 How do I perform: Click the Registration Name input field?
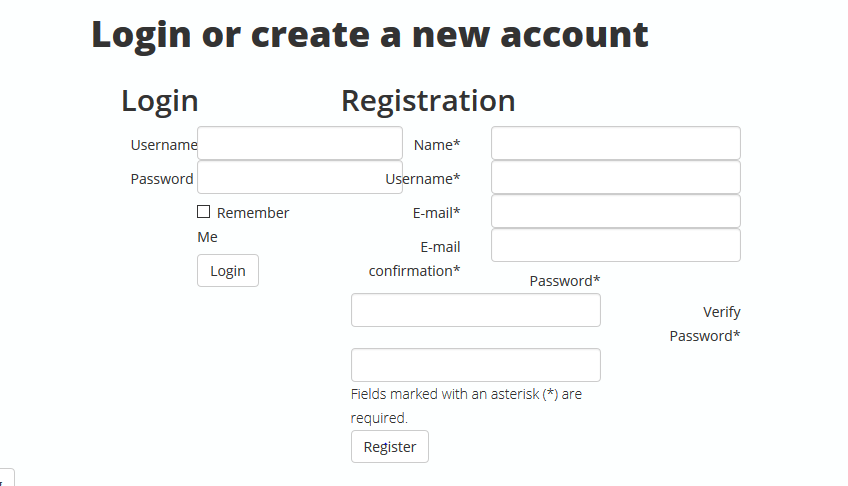pyautogui.click(x=615, y=143)
